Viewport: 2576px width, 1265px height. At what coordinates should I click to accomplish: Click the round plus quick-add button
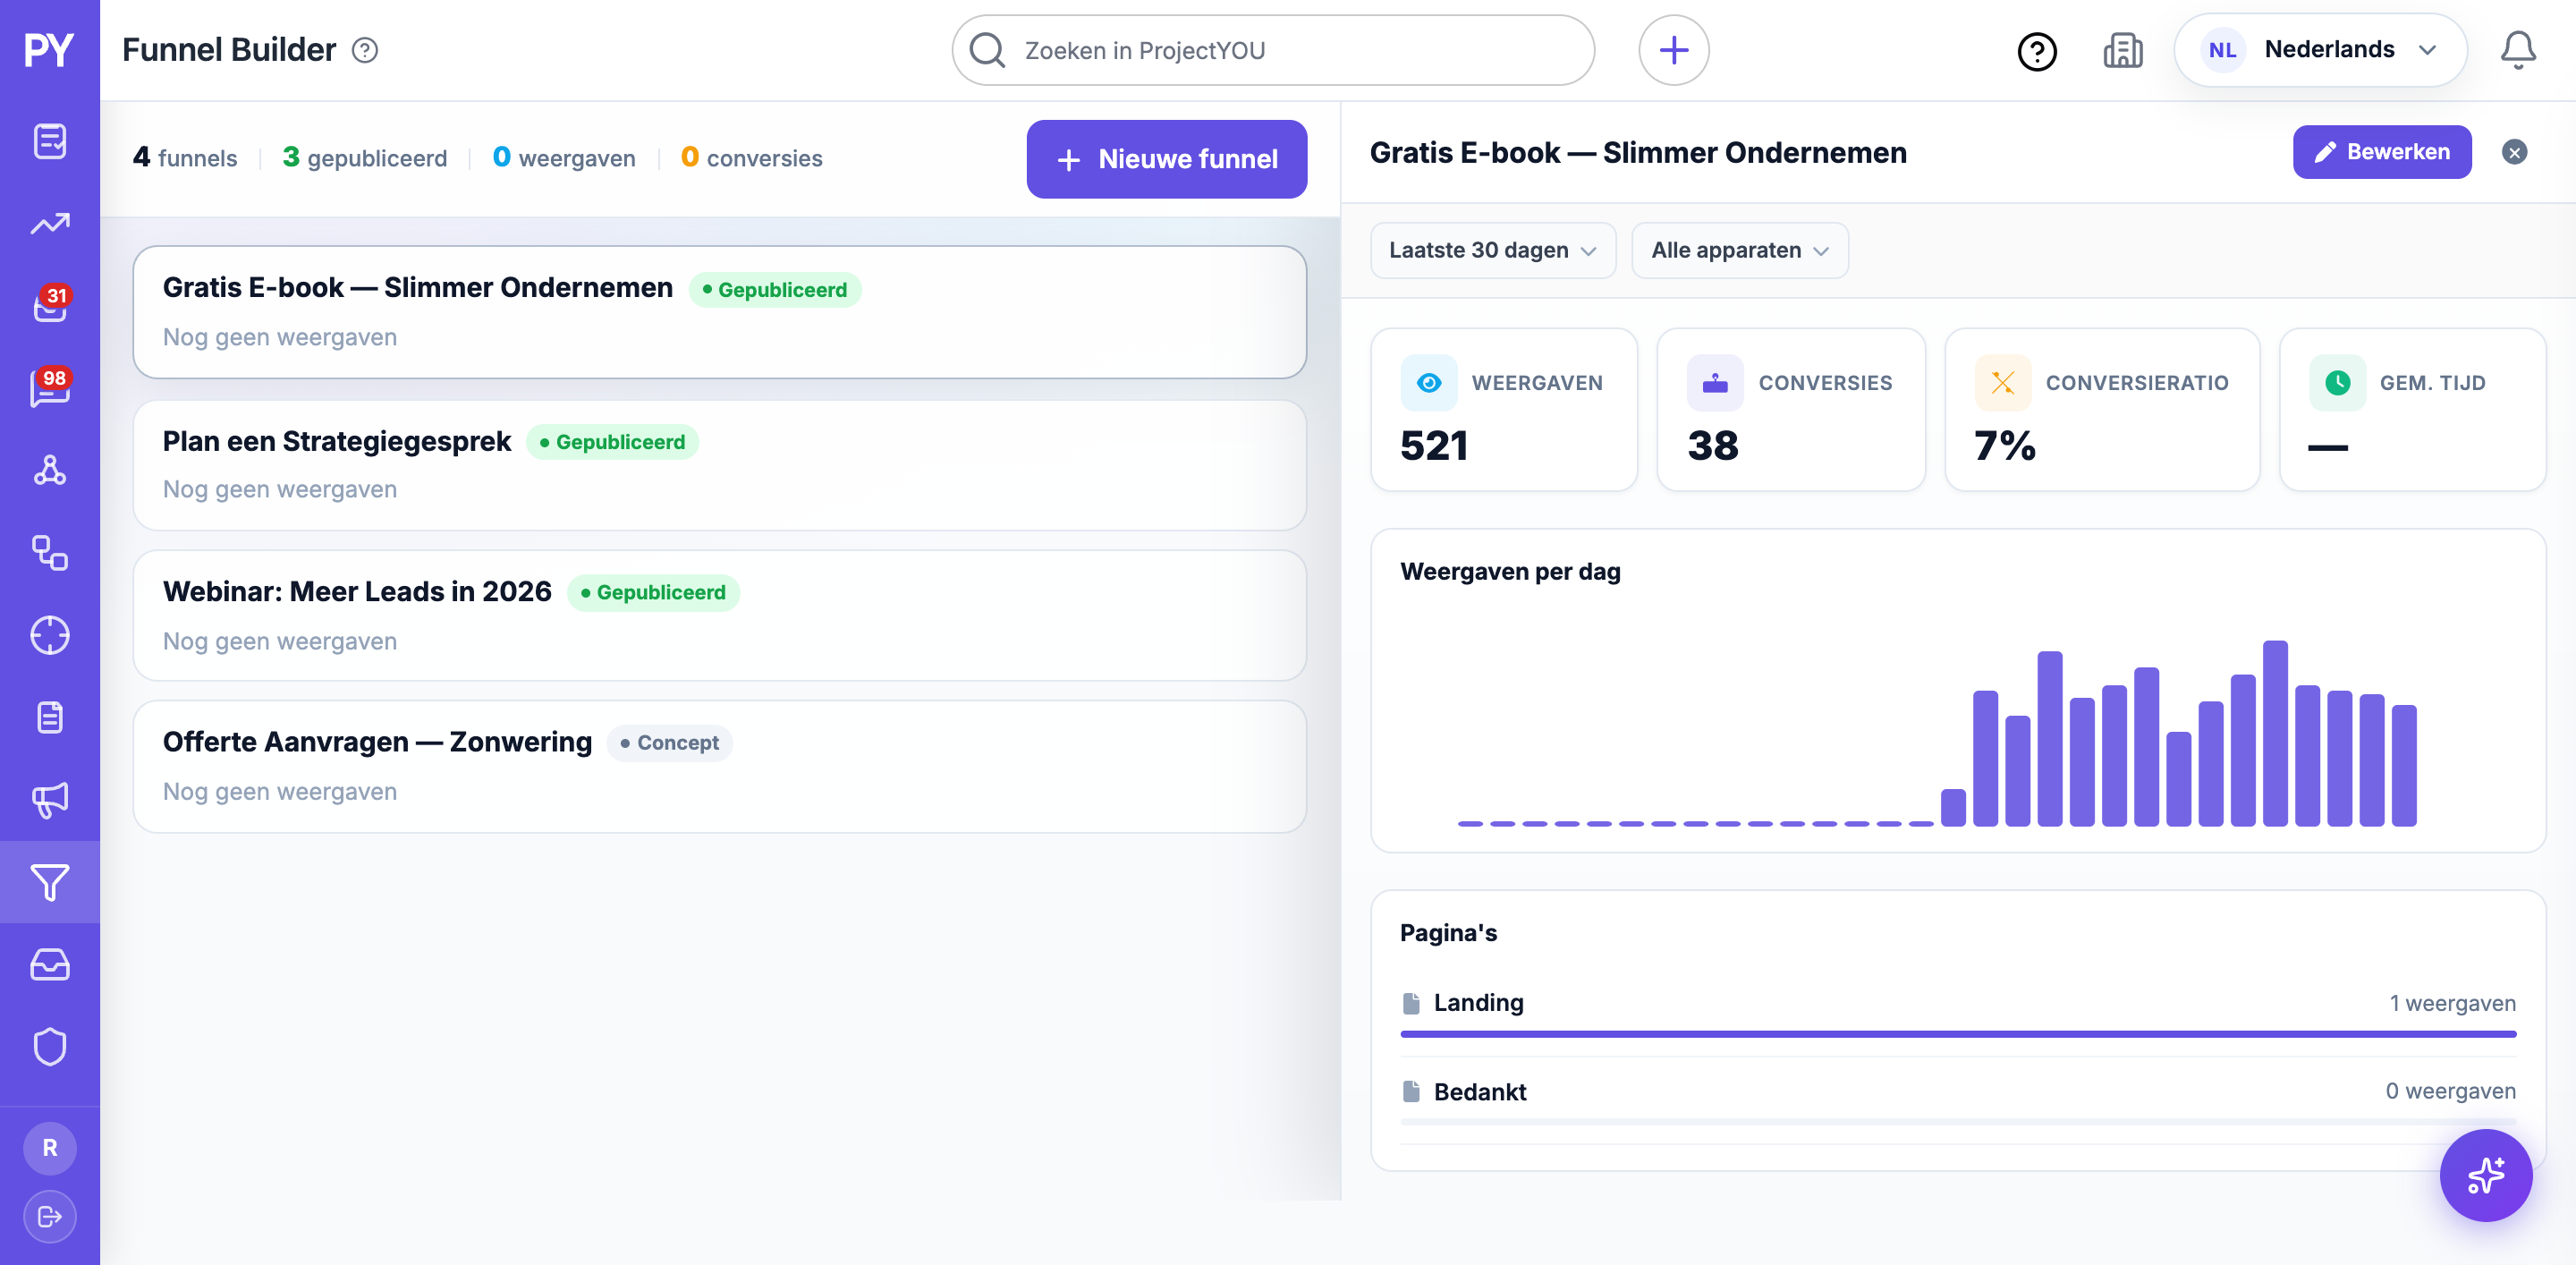coord(1673,50)
